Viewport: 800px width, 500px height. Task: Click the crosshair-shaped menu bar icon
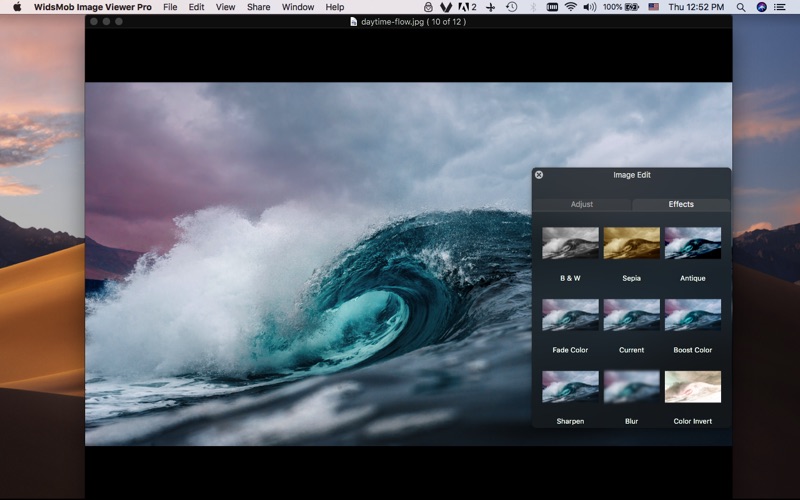coord(490,7)
